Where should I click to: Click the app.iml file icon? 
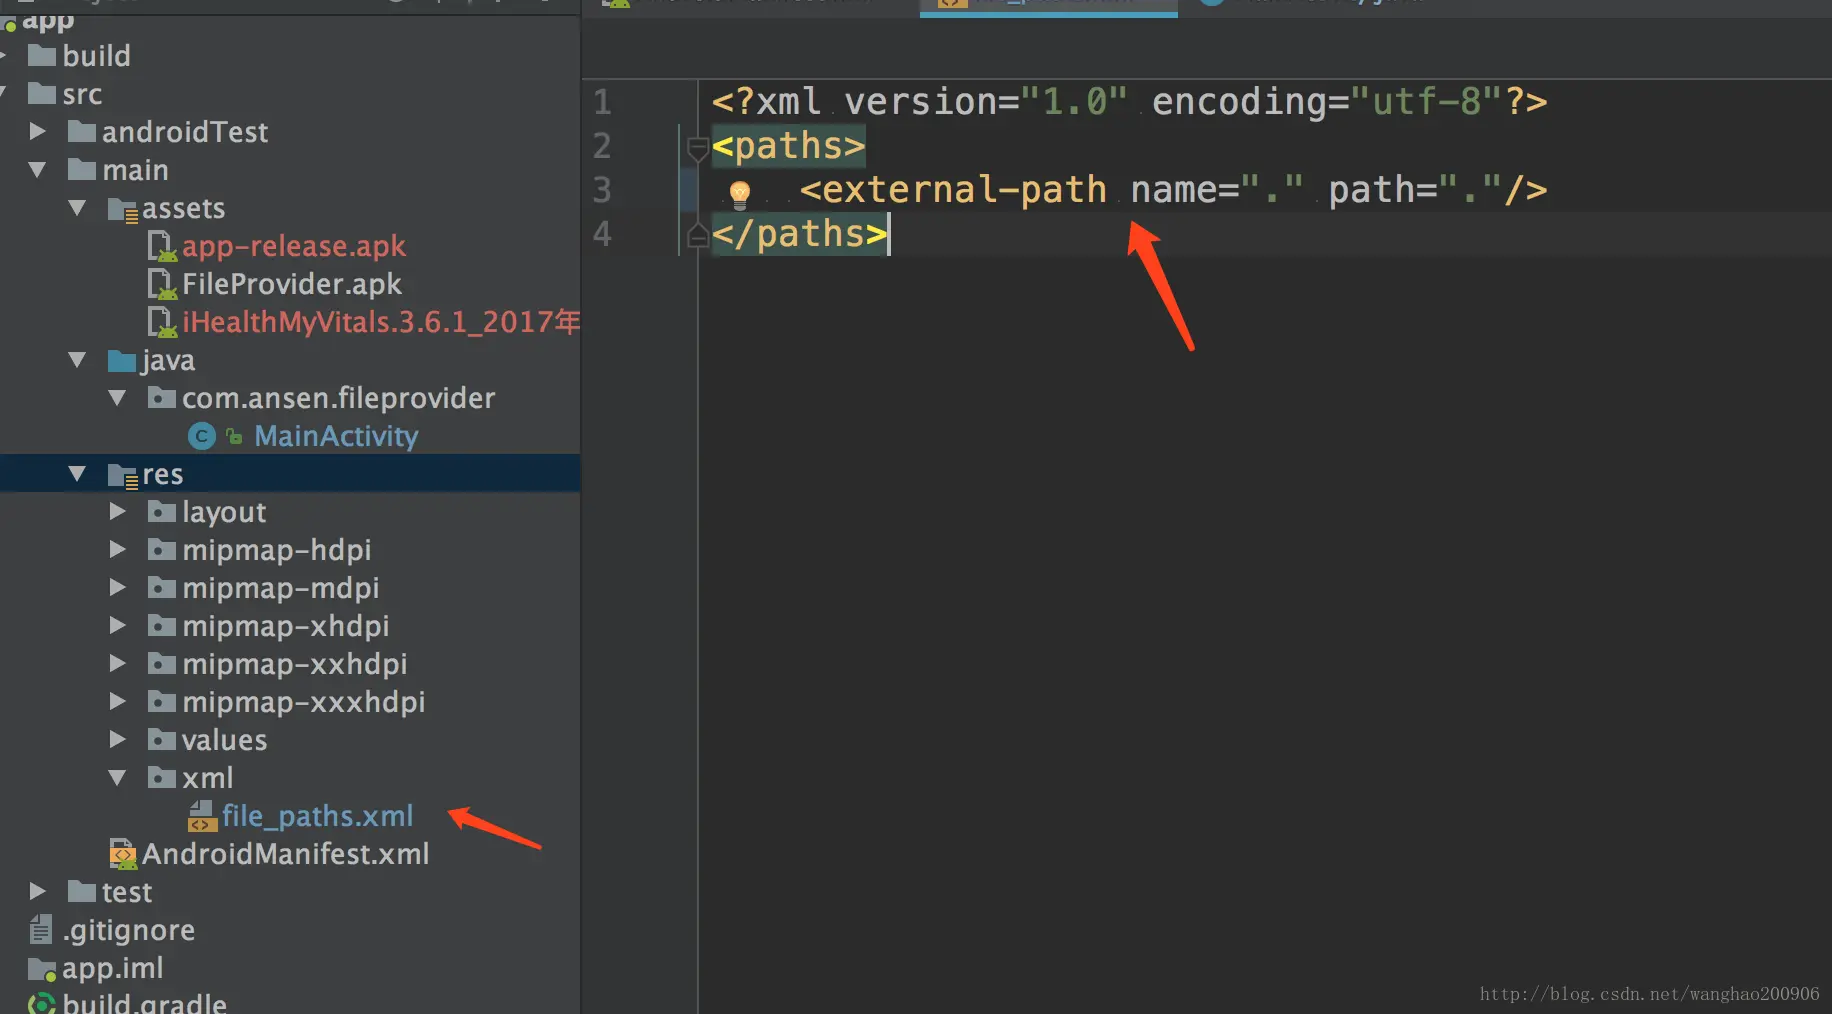(42, 969)
